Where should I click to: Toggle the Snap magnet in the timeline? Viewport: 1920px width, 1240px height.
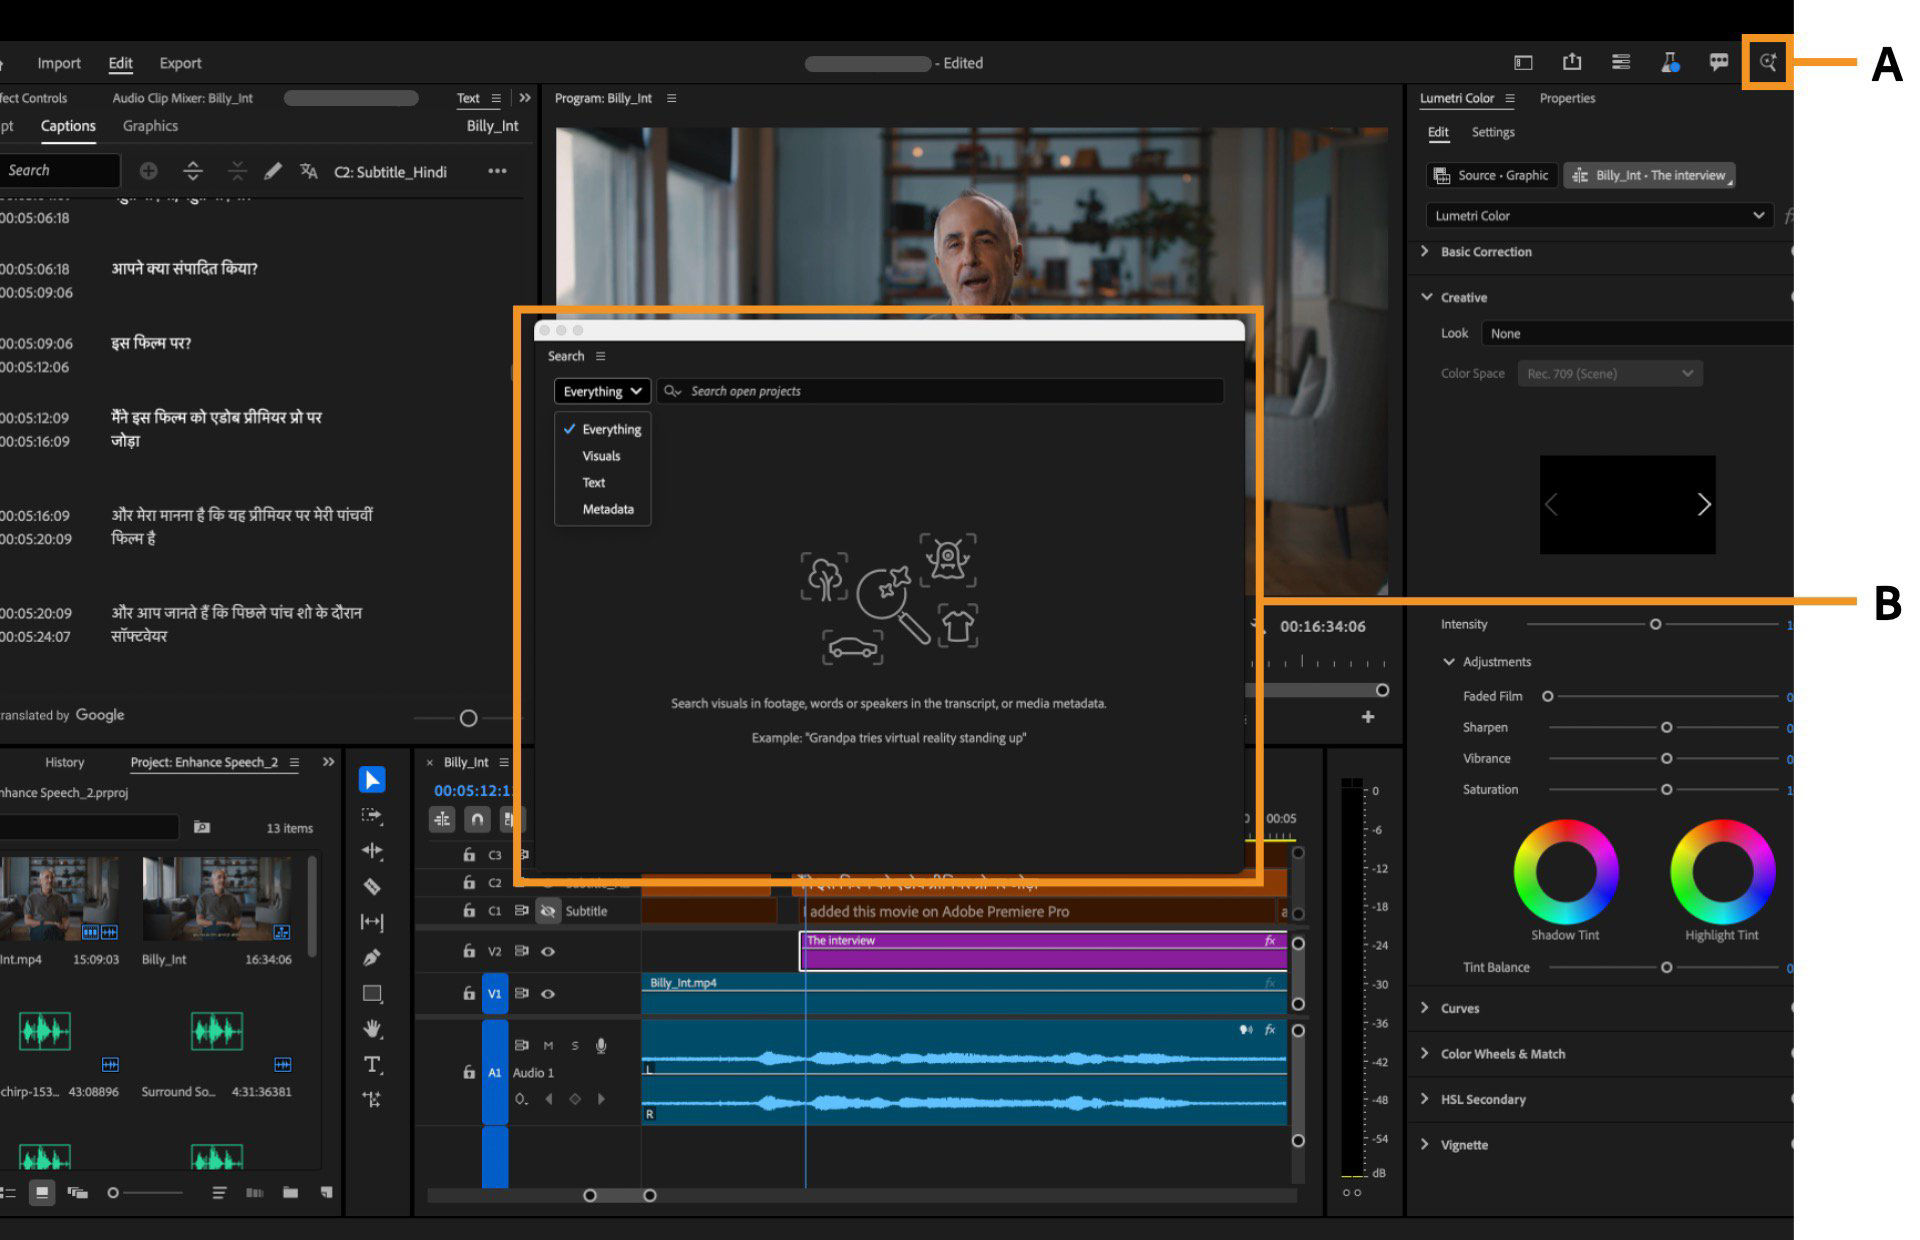[477, 819]
